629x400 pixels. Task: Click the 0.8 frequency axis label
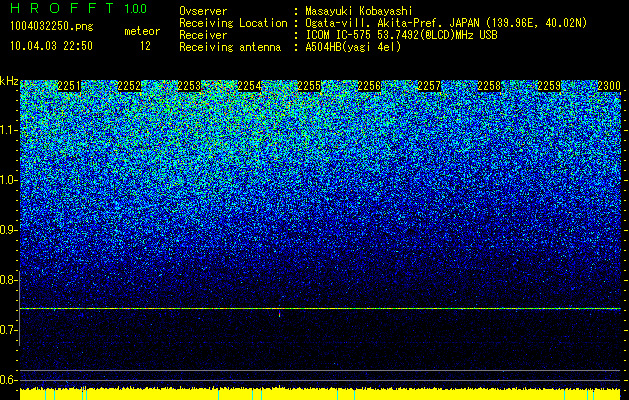pyautogui.click(x=8, y=280)
